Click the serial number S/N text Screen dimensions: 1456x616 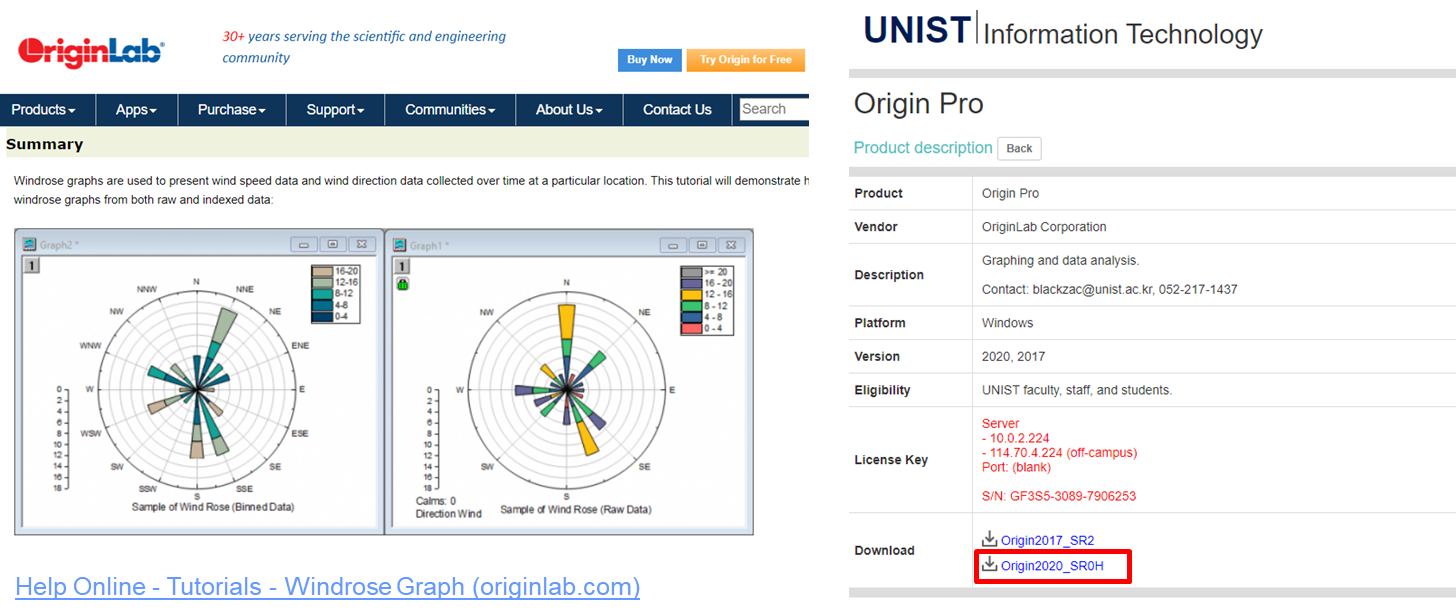point(1059,496)
